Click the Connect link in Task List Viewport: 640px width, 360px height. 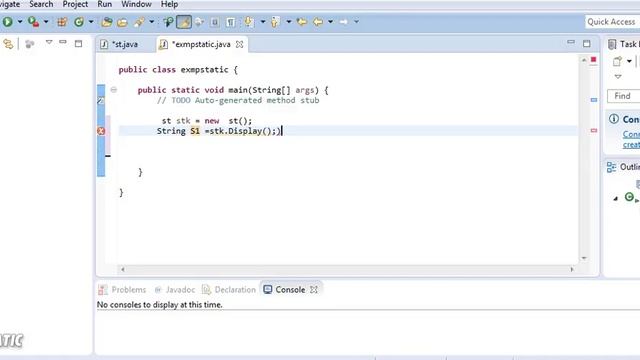[631, 134]
